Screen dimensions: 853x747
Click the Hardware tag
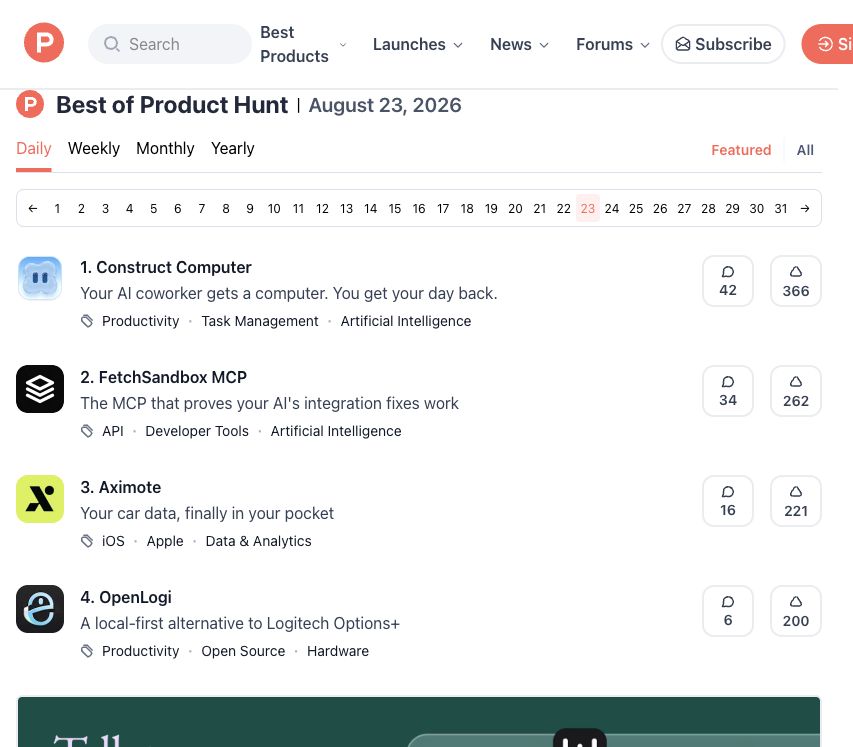338,651
